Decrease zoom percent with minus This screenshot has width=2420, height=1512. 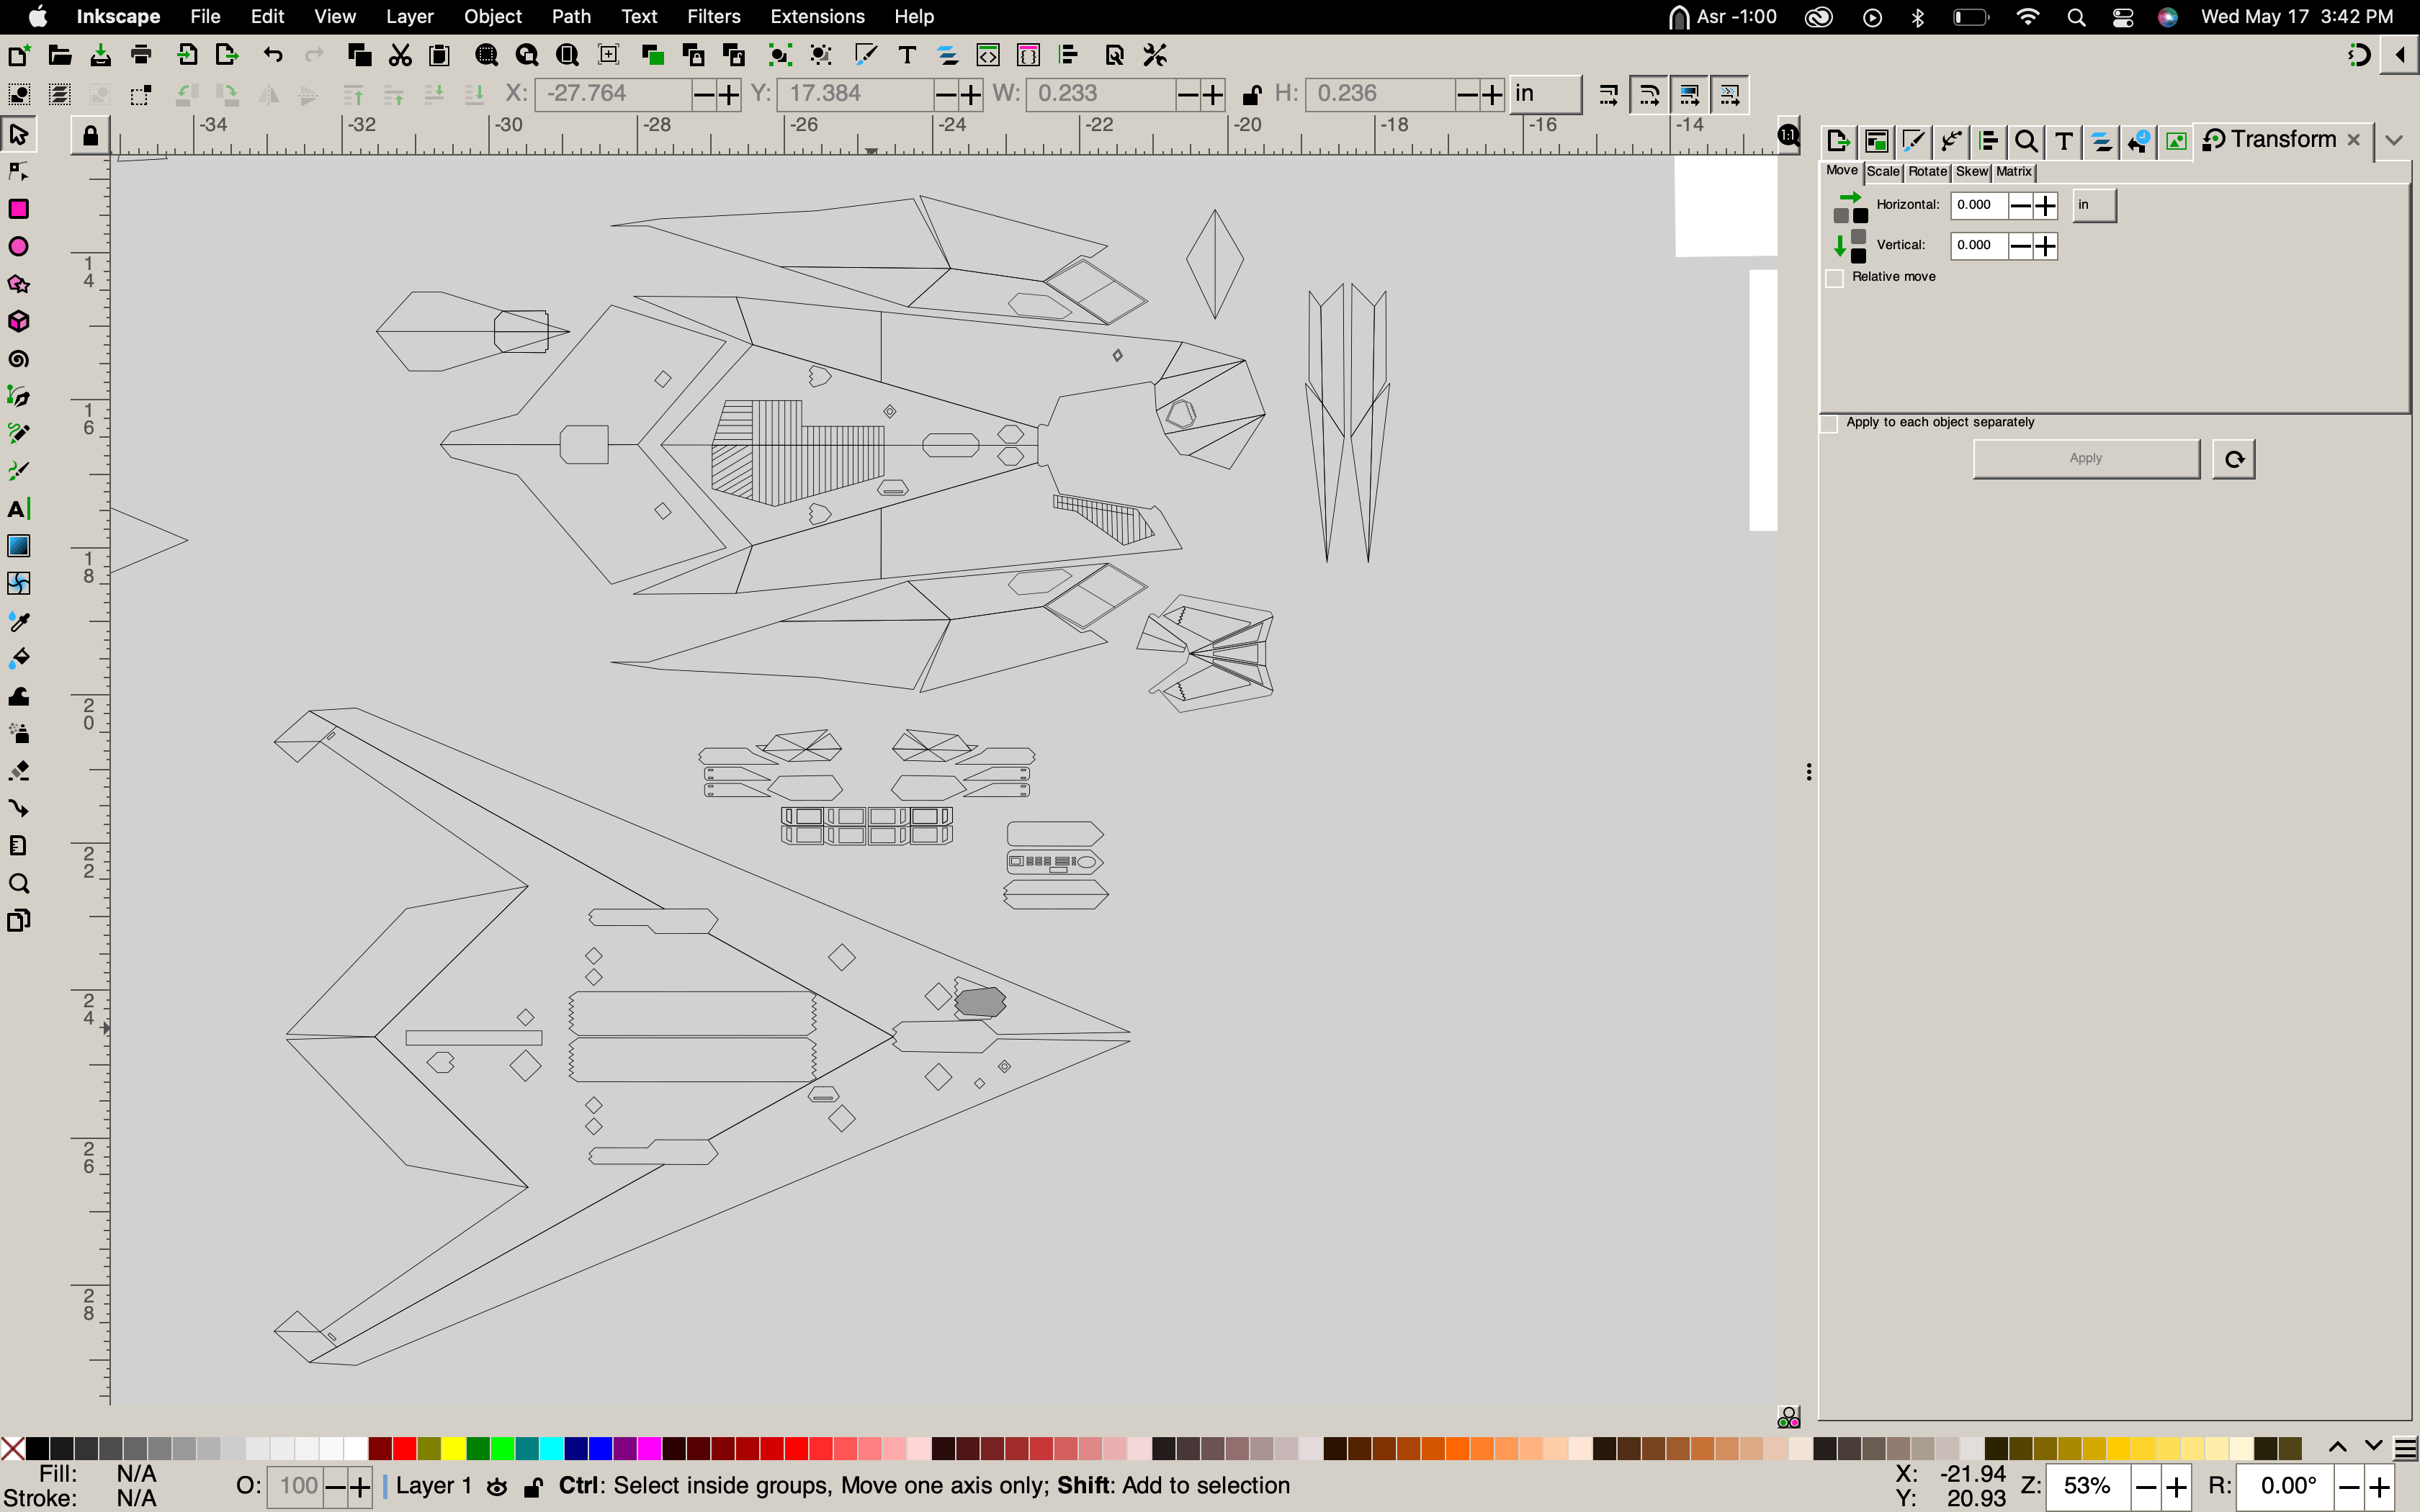2145,1488
